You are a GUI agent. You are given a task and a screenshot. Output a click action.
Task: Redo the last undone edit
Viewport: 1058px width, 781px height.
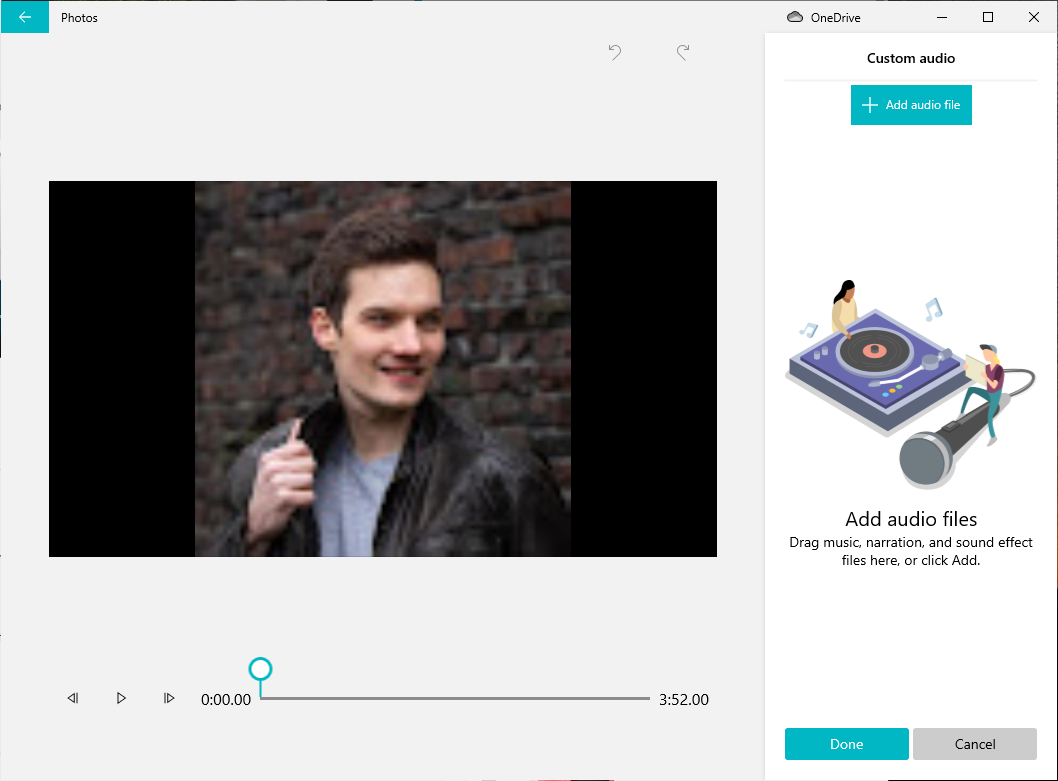pyautogui.click(x=683, y=52)
